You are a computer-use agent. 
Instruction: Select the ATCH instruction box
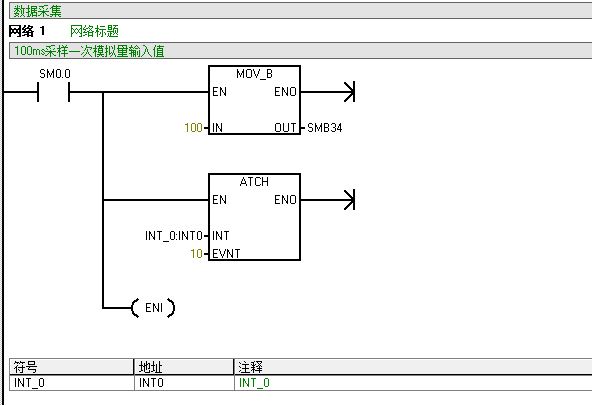(254, 217)
